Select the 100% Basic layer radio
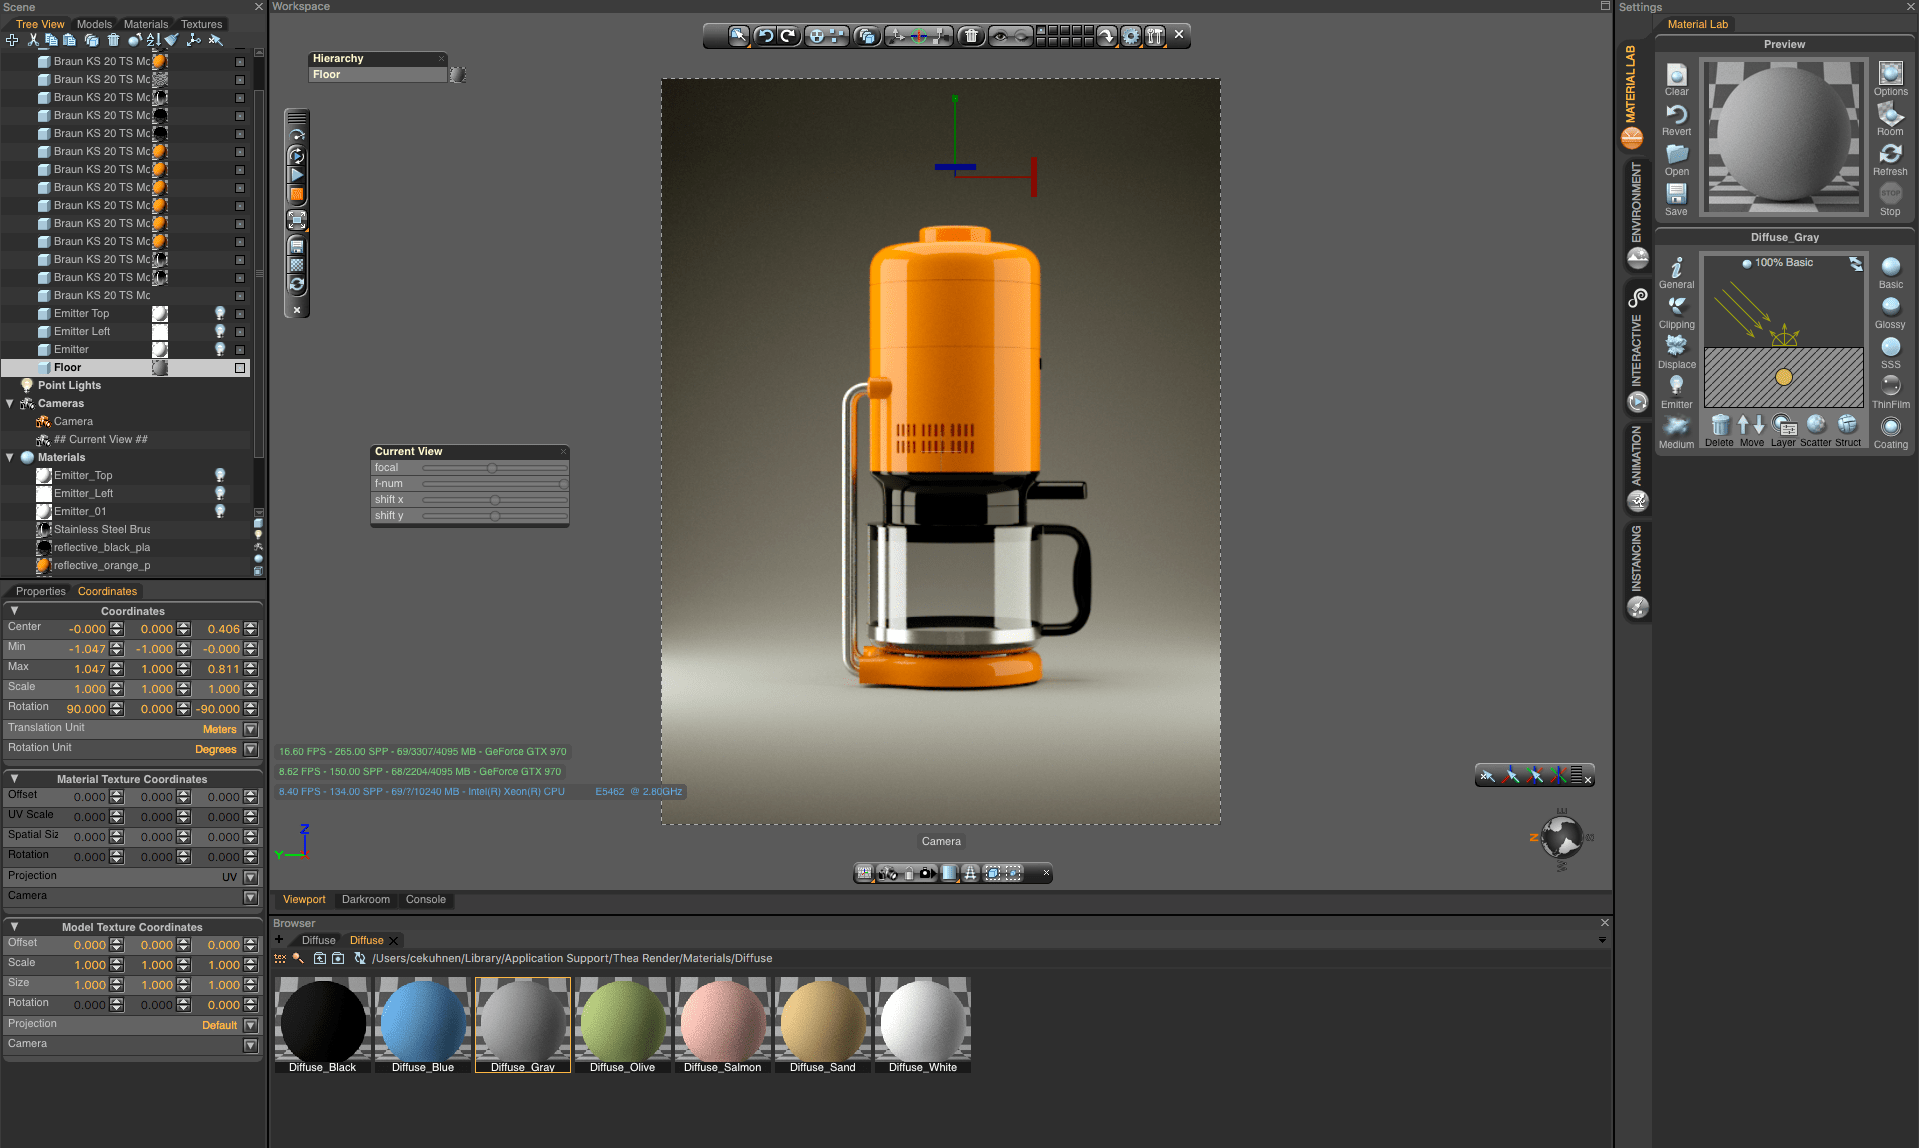Image resolution: width=1919 pixels, height=1148 pixels. tap(1747, 263)
